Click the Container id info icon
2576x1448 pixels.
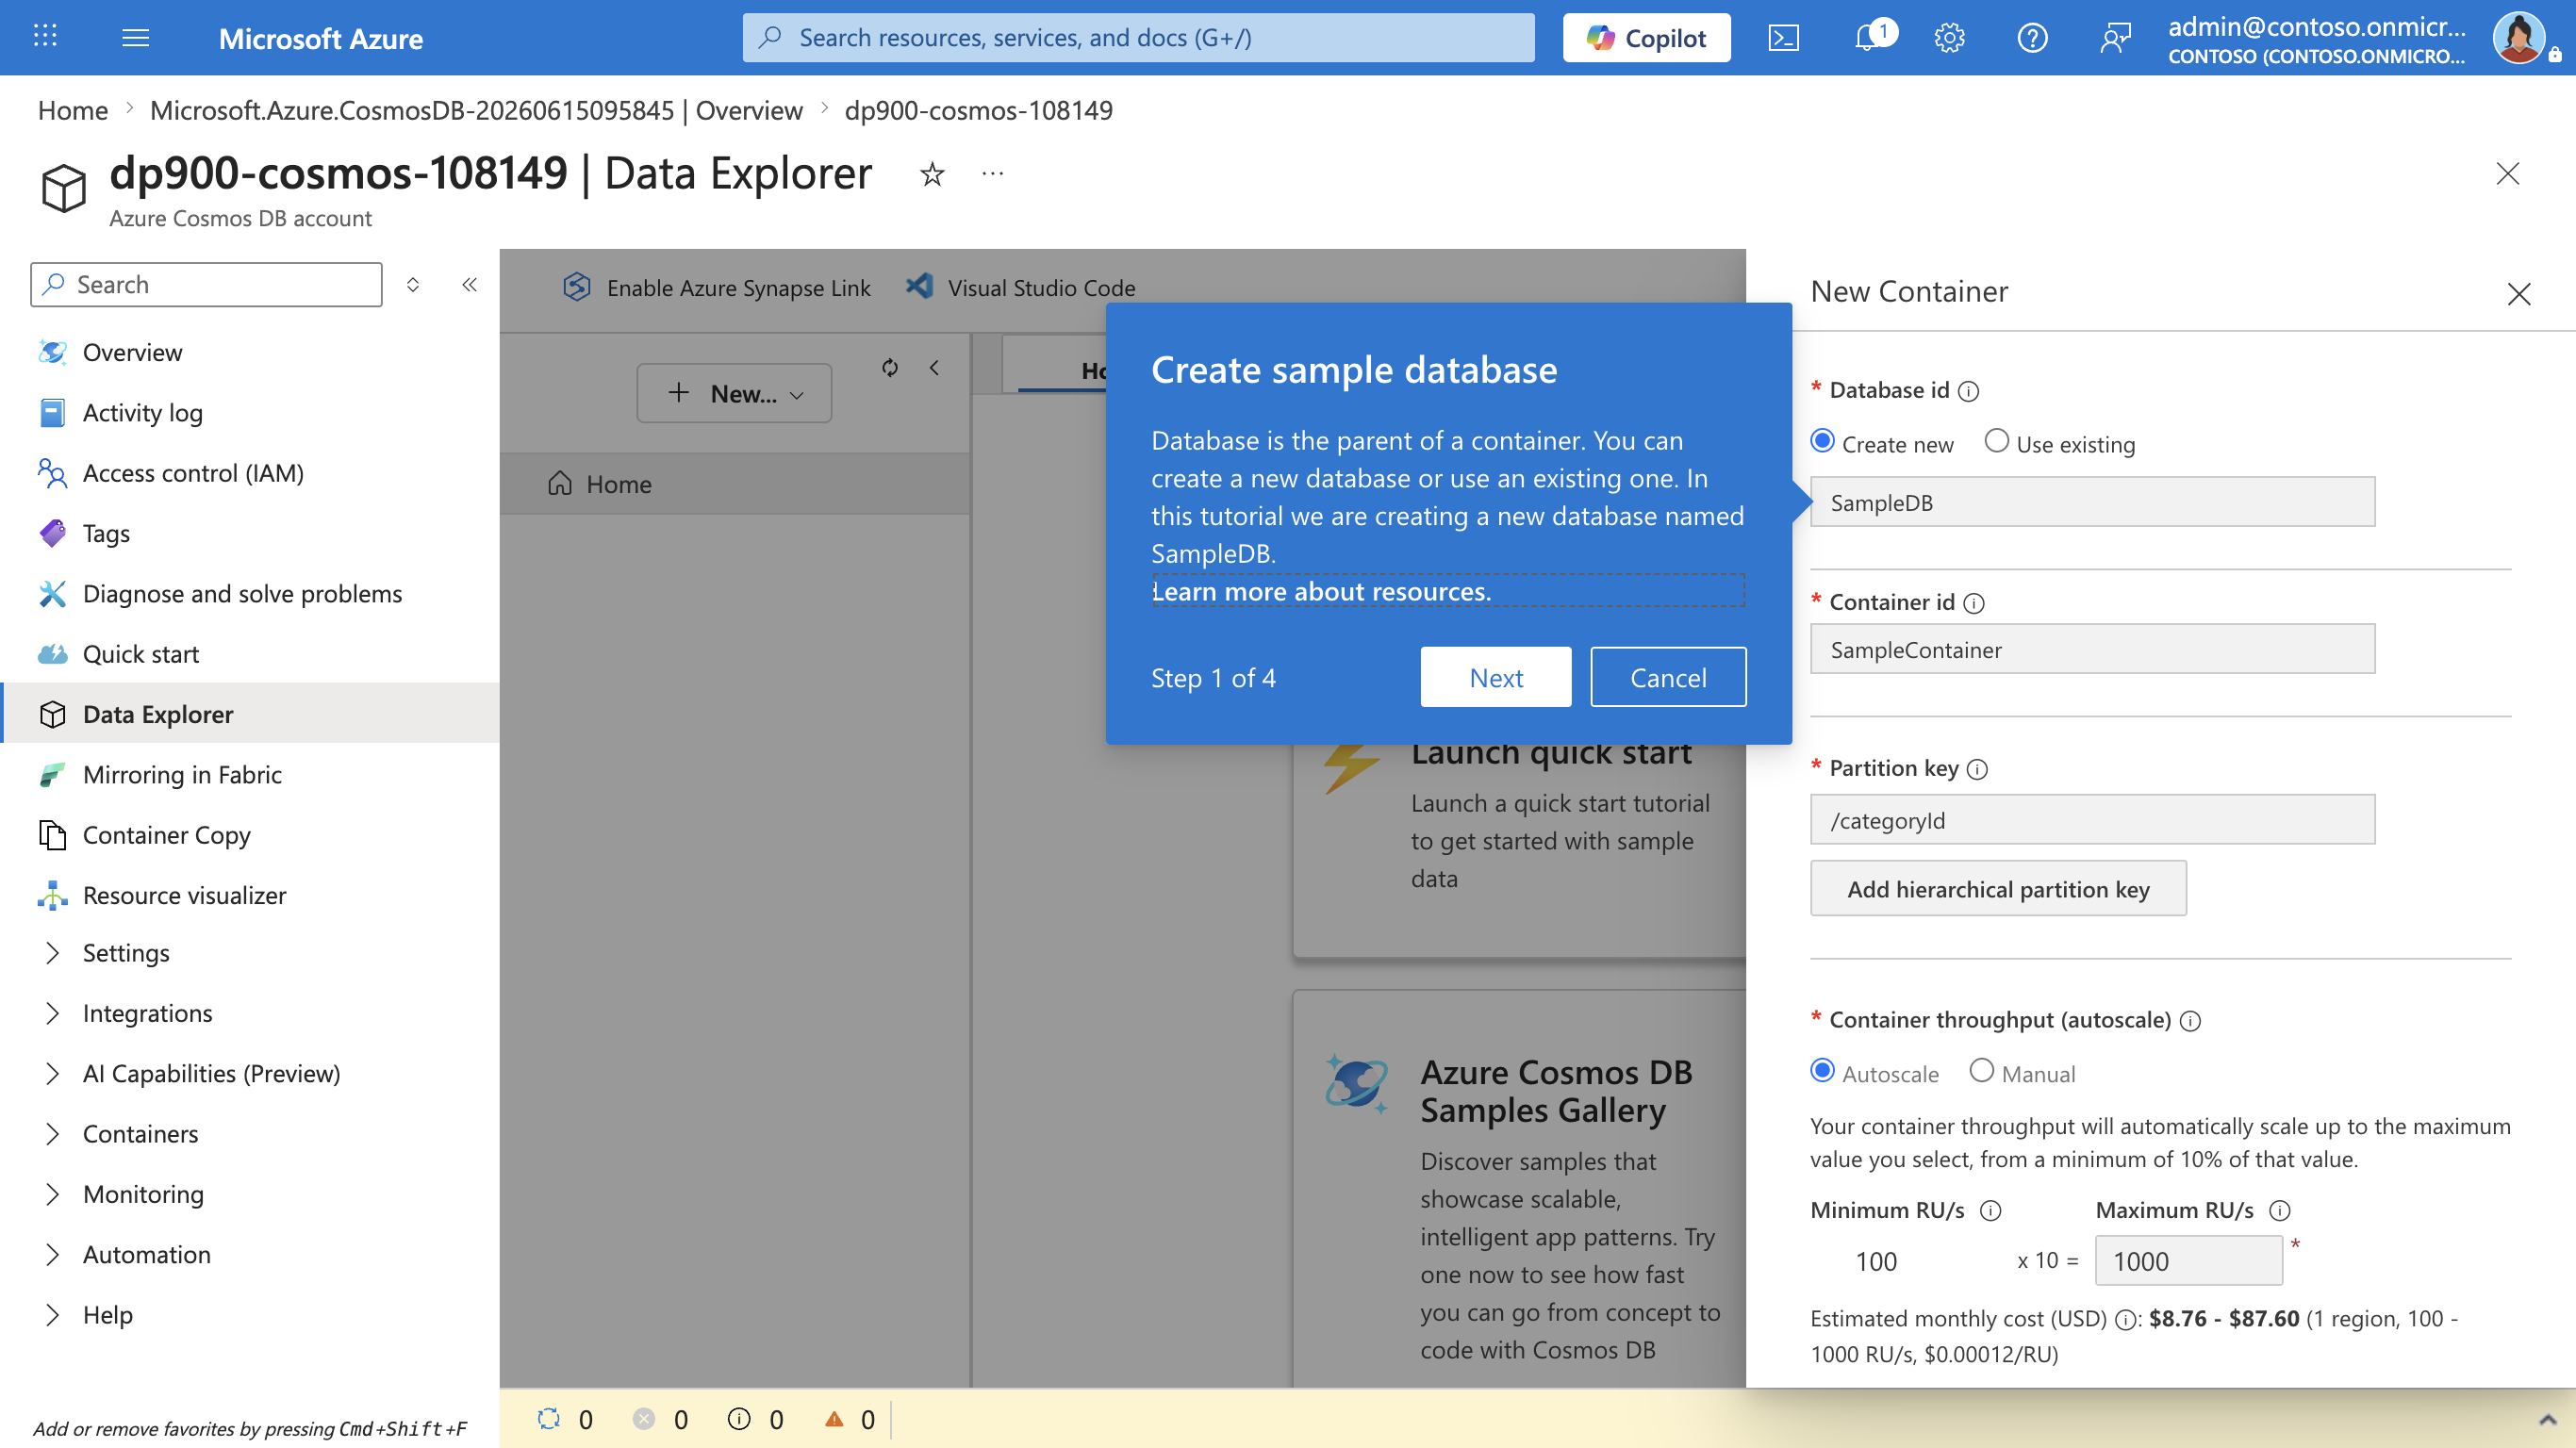[x=1974, y=603]
